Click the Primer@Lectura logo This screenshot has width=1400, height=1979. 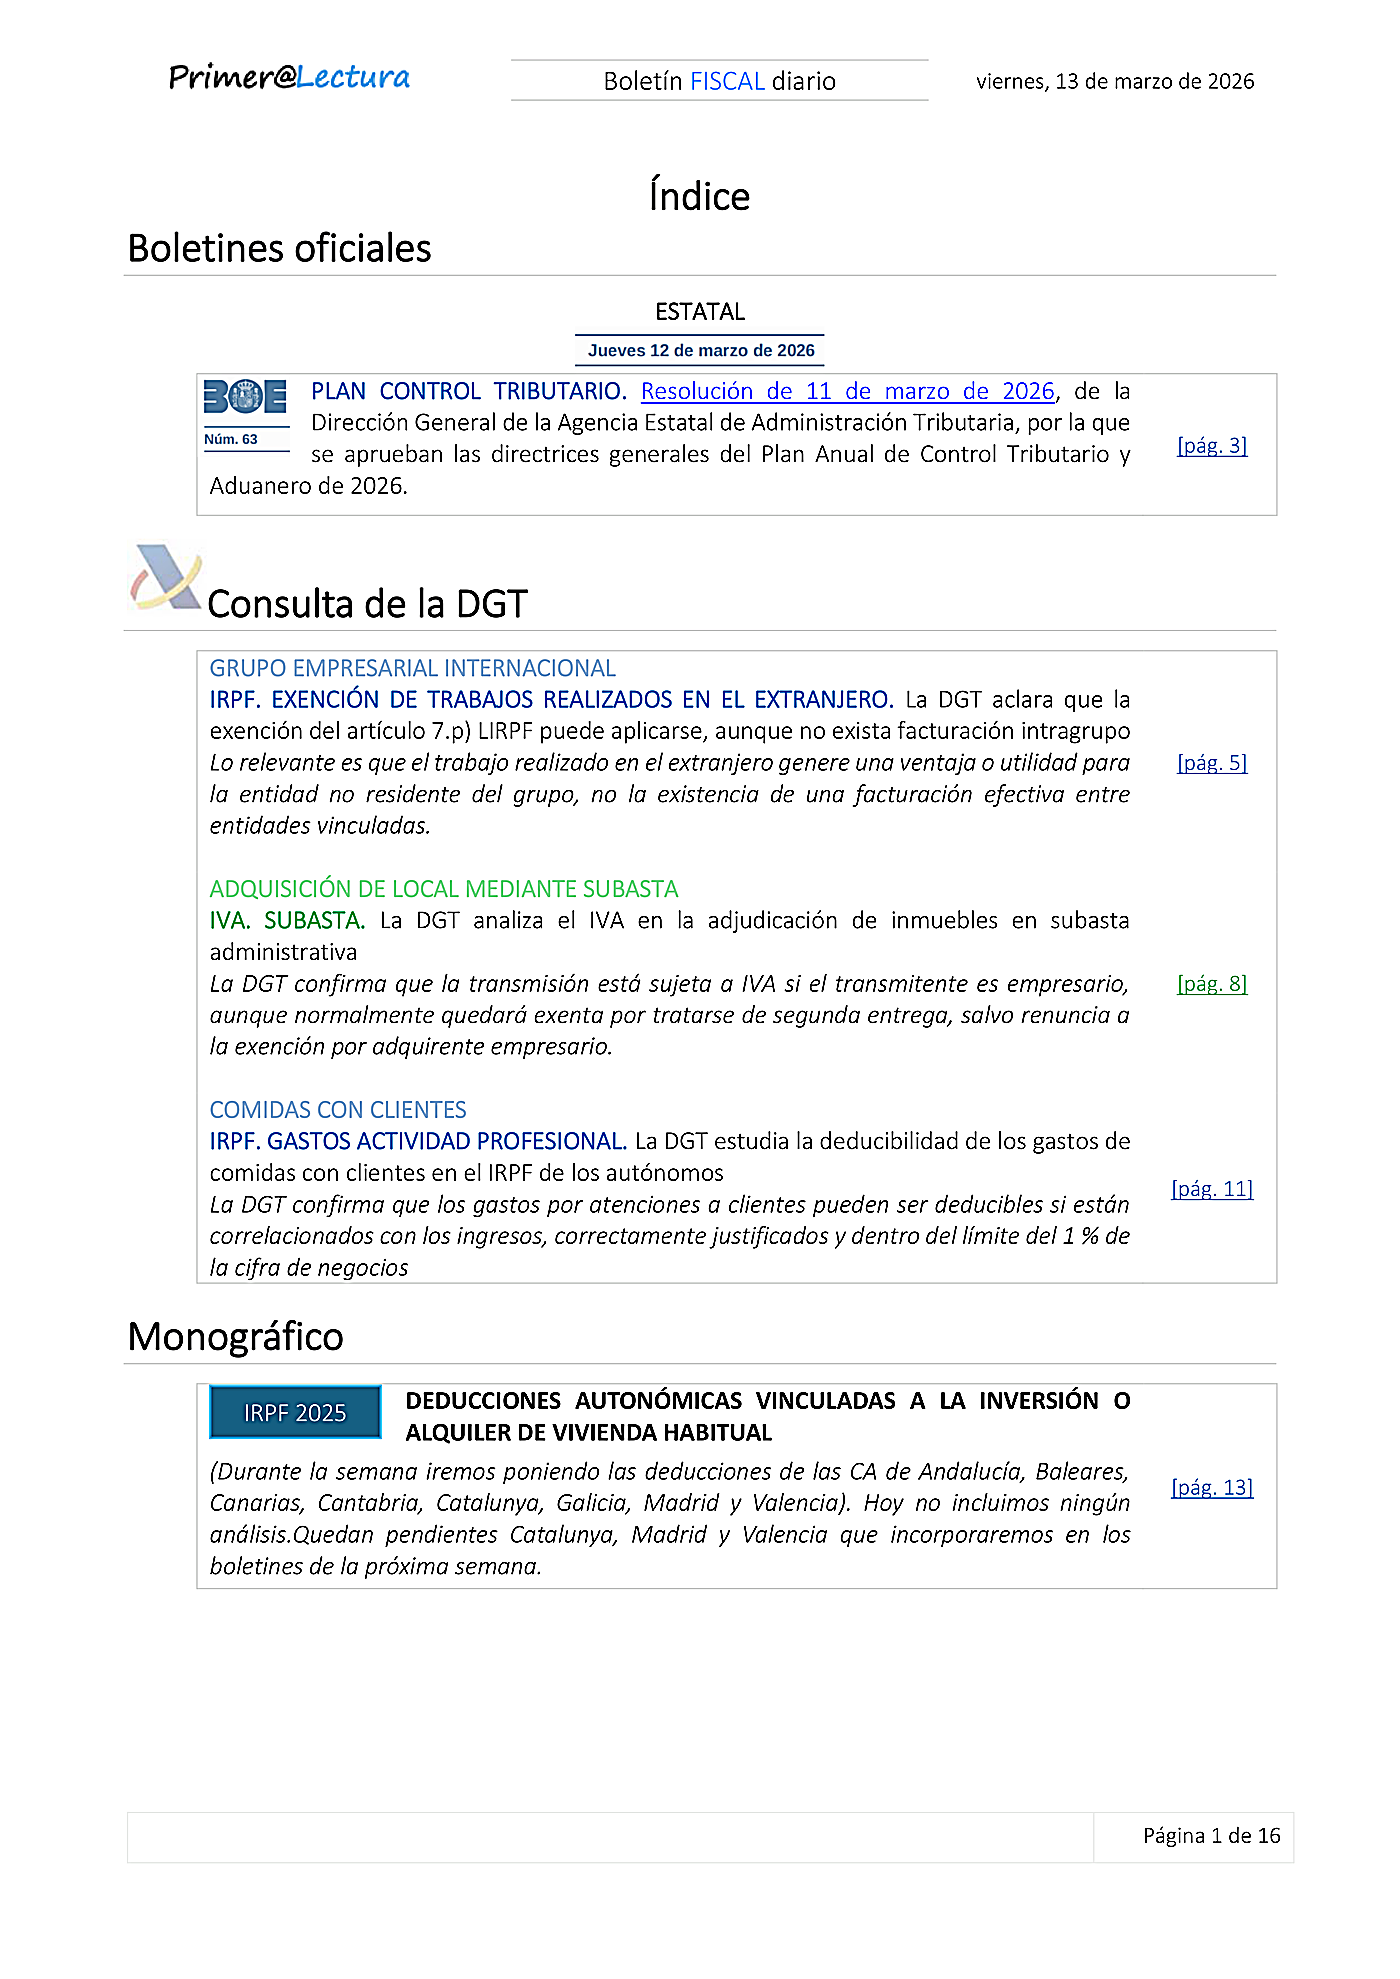pyautogui.click(x=289, y=78)
